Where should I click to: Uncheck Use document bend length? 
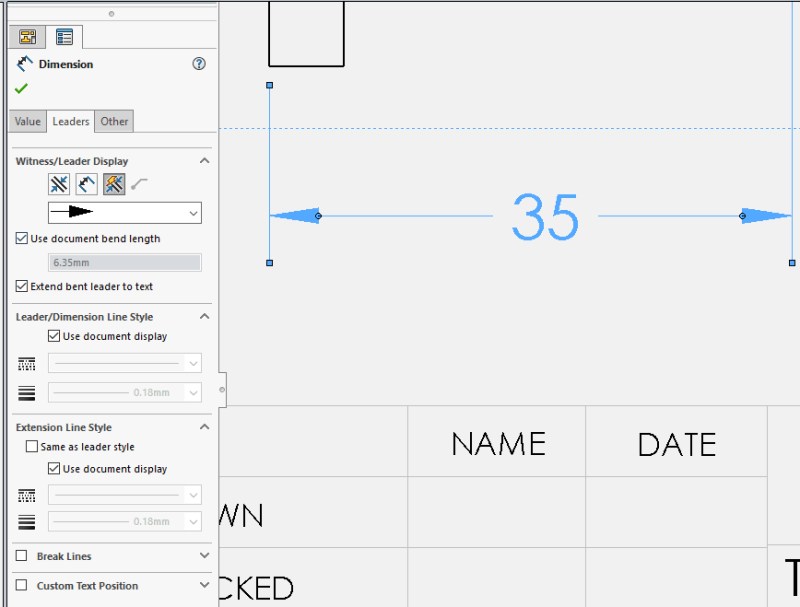[22, 238]
